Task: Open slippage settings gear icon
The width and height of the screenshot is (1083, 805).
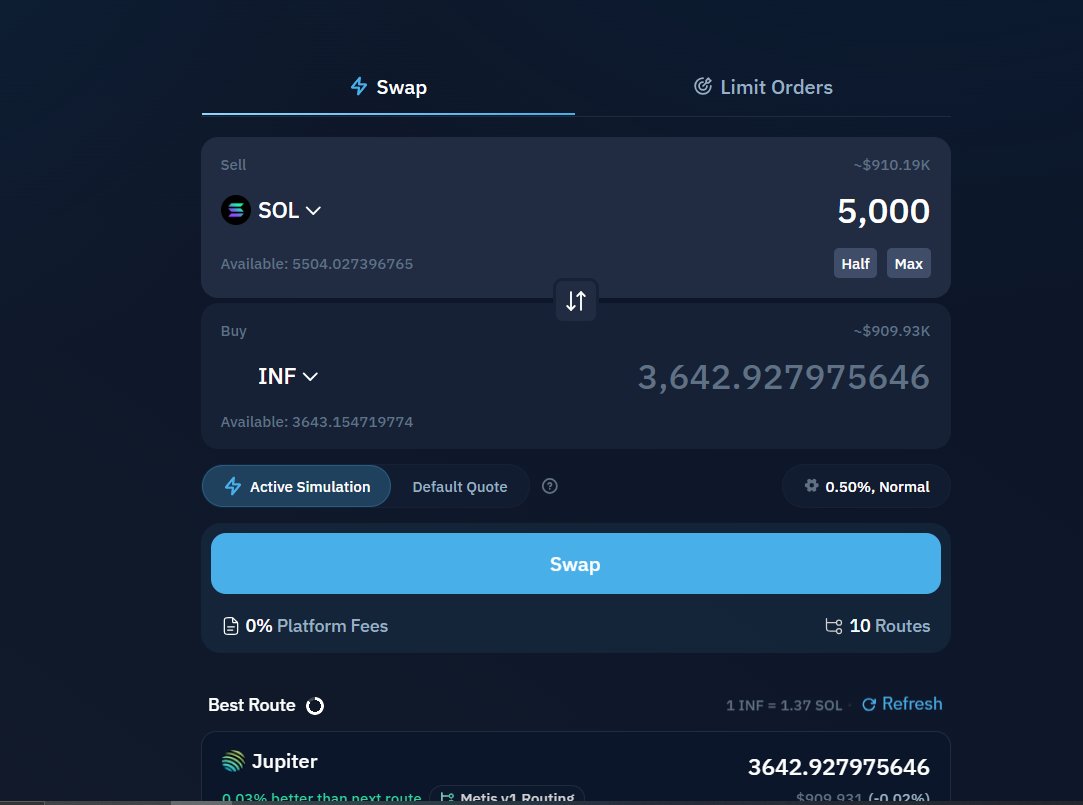Action: (x=811, y=486)
